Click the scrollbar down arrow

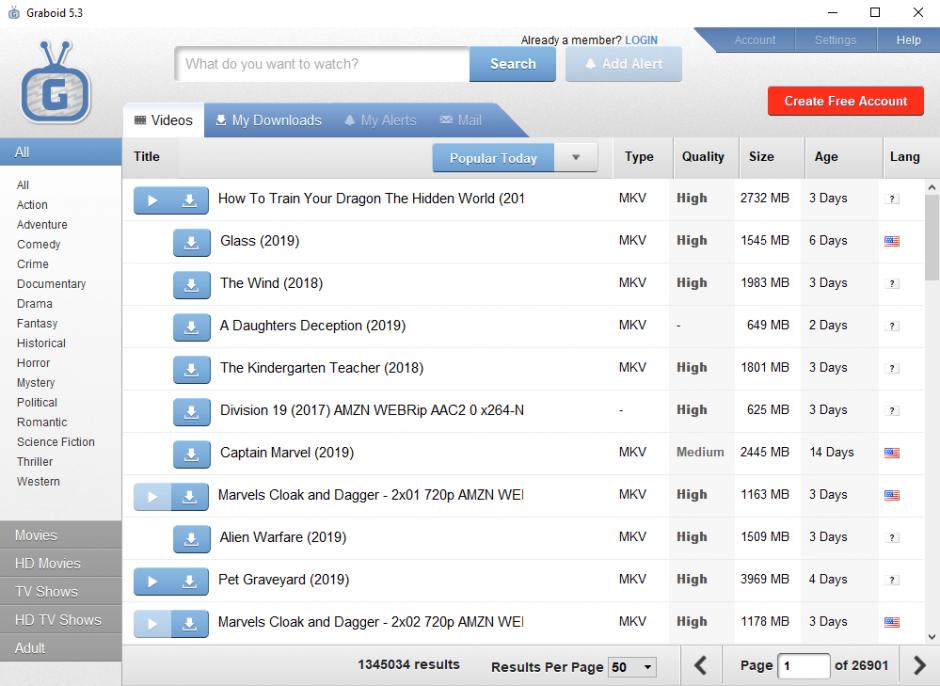point(932,637)
